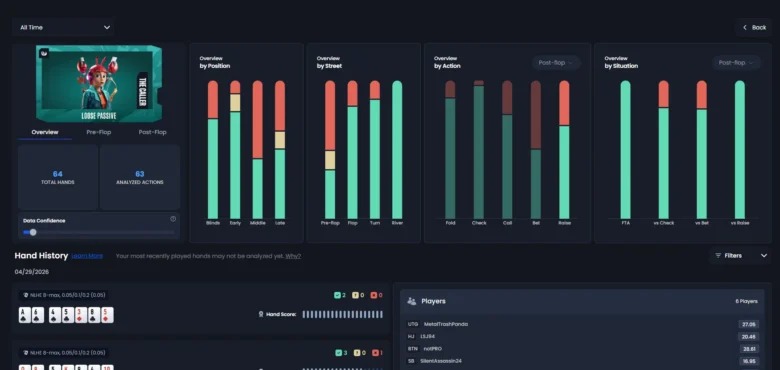Expand the Filters chevron
Image resolution: width=780 pixels, height=370 pixels.
coord(764,256)
